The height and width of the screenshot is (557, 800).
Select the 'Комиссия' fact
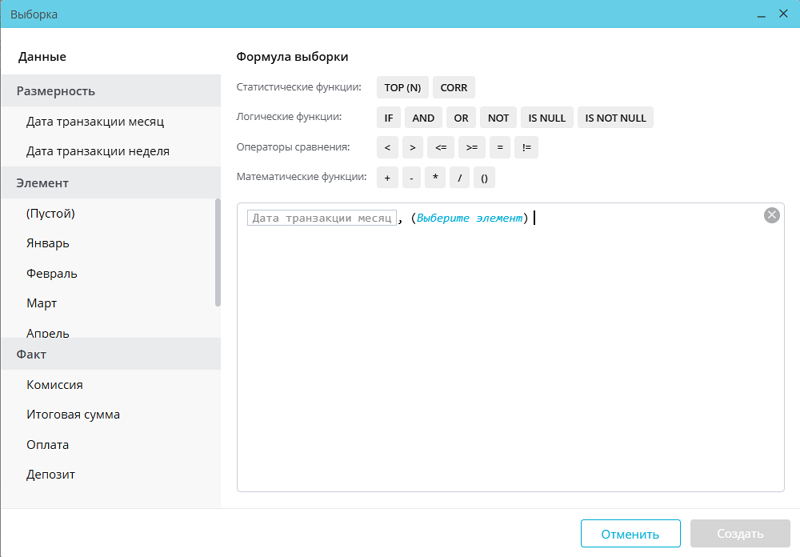click(x=55, y=385)
